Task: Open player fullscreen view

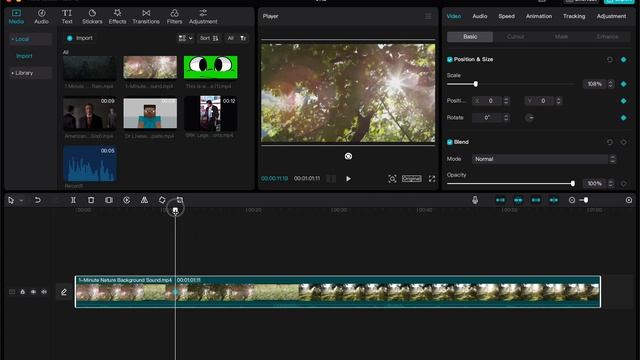Action: point(432,179)
